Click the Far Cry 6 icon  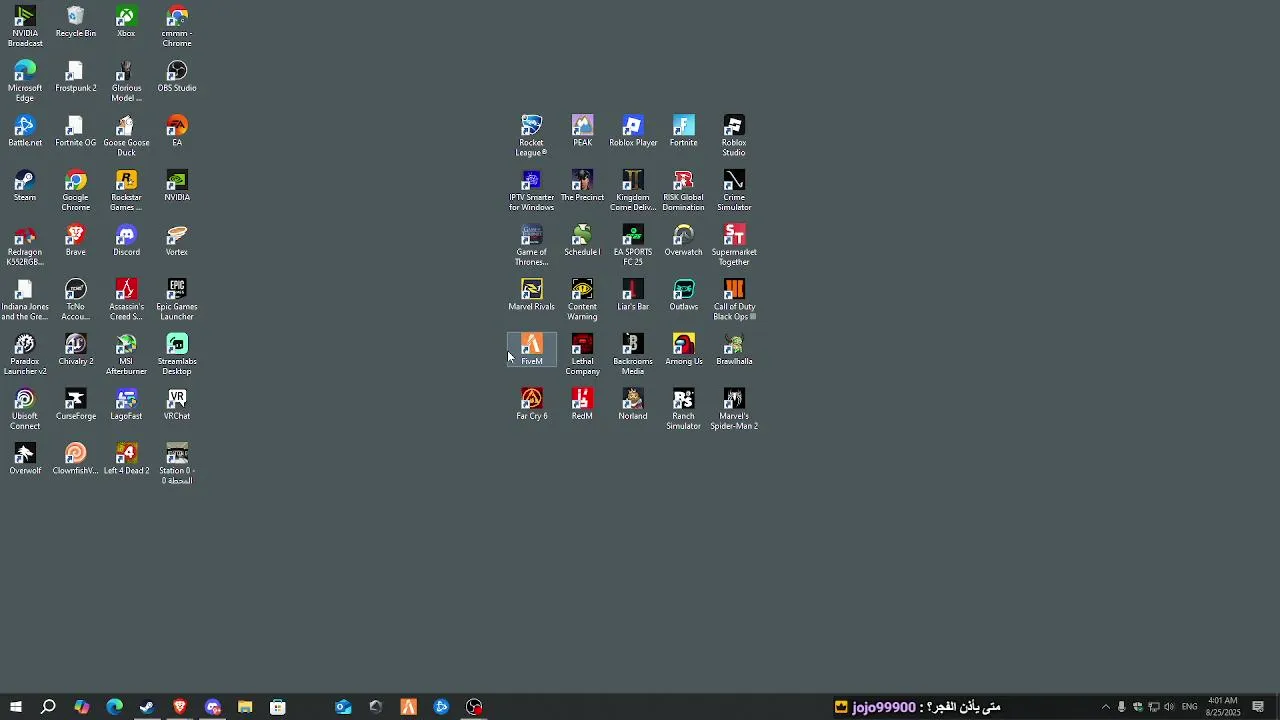531,405
